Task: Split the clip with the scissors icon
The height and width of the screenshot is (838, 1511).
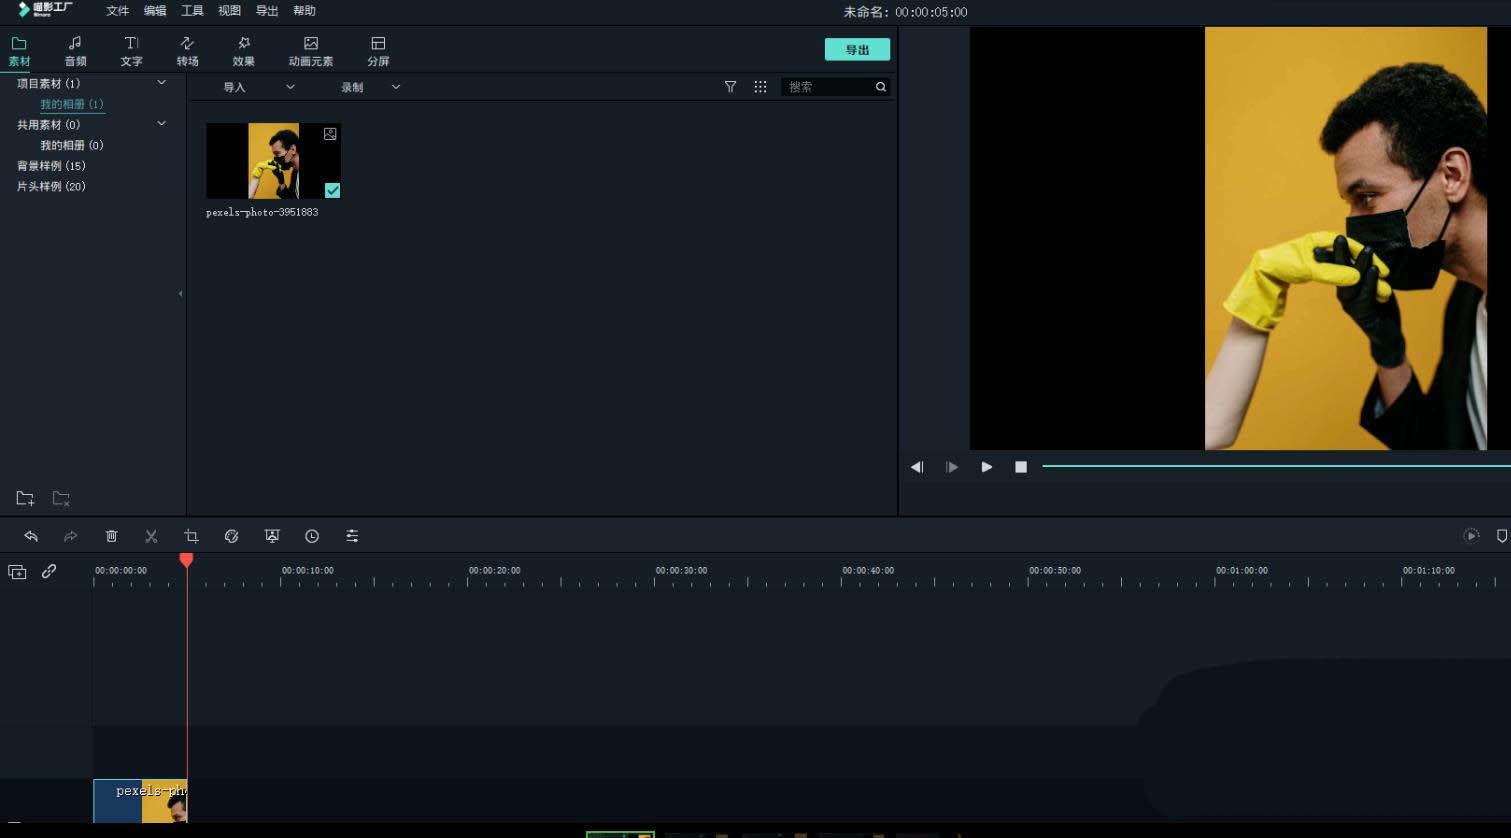Action: pos(151,536)
